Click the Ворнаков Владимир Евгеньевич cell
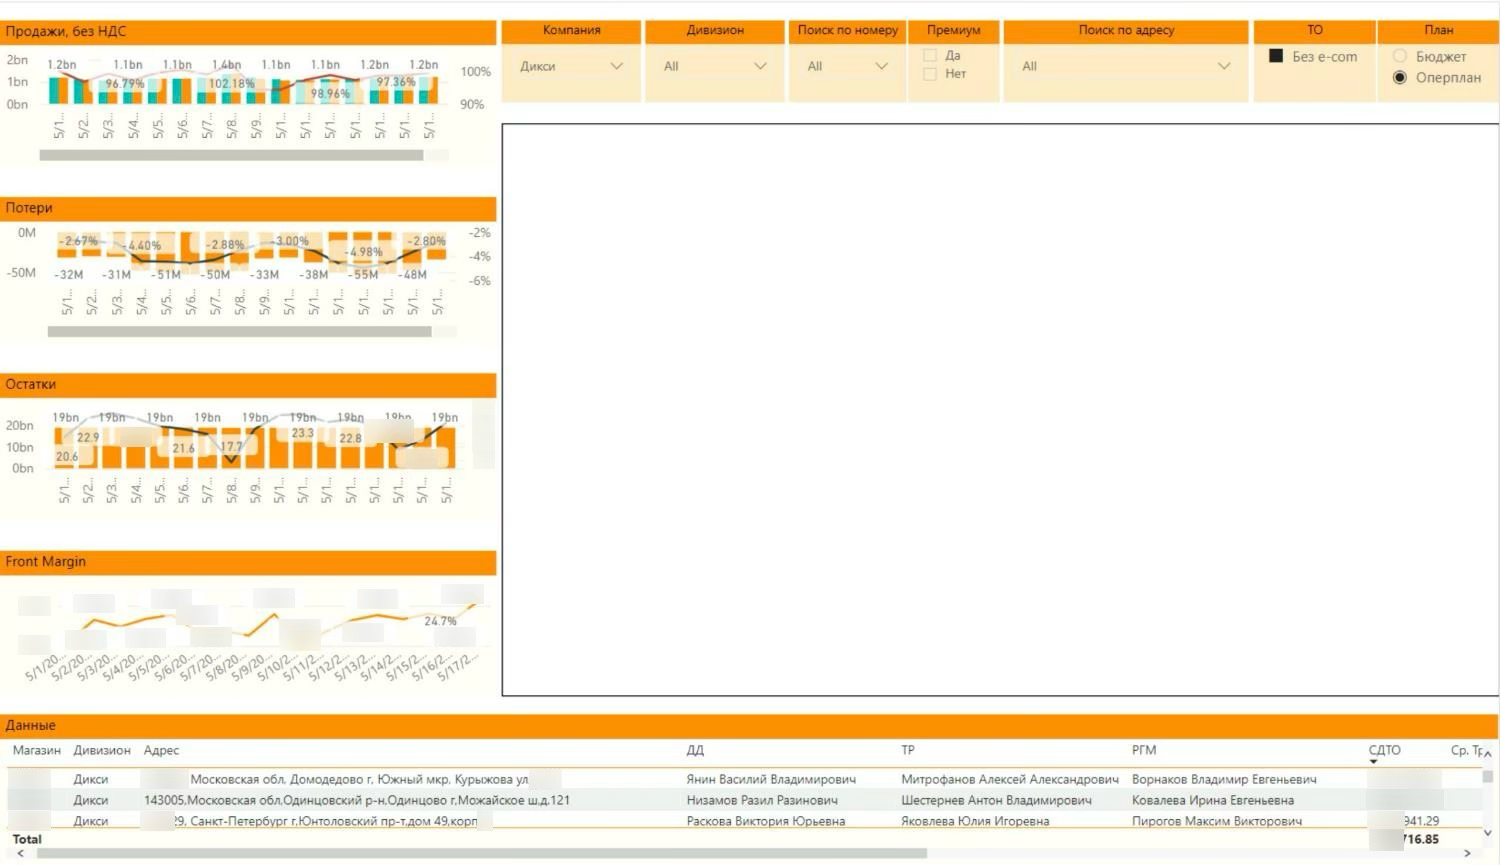1500x865 pixels. (1224, 779)
